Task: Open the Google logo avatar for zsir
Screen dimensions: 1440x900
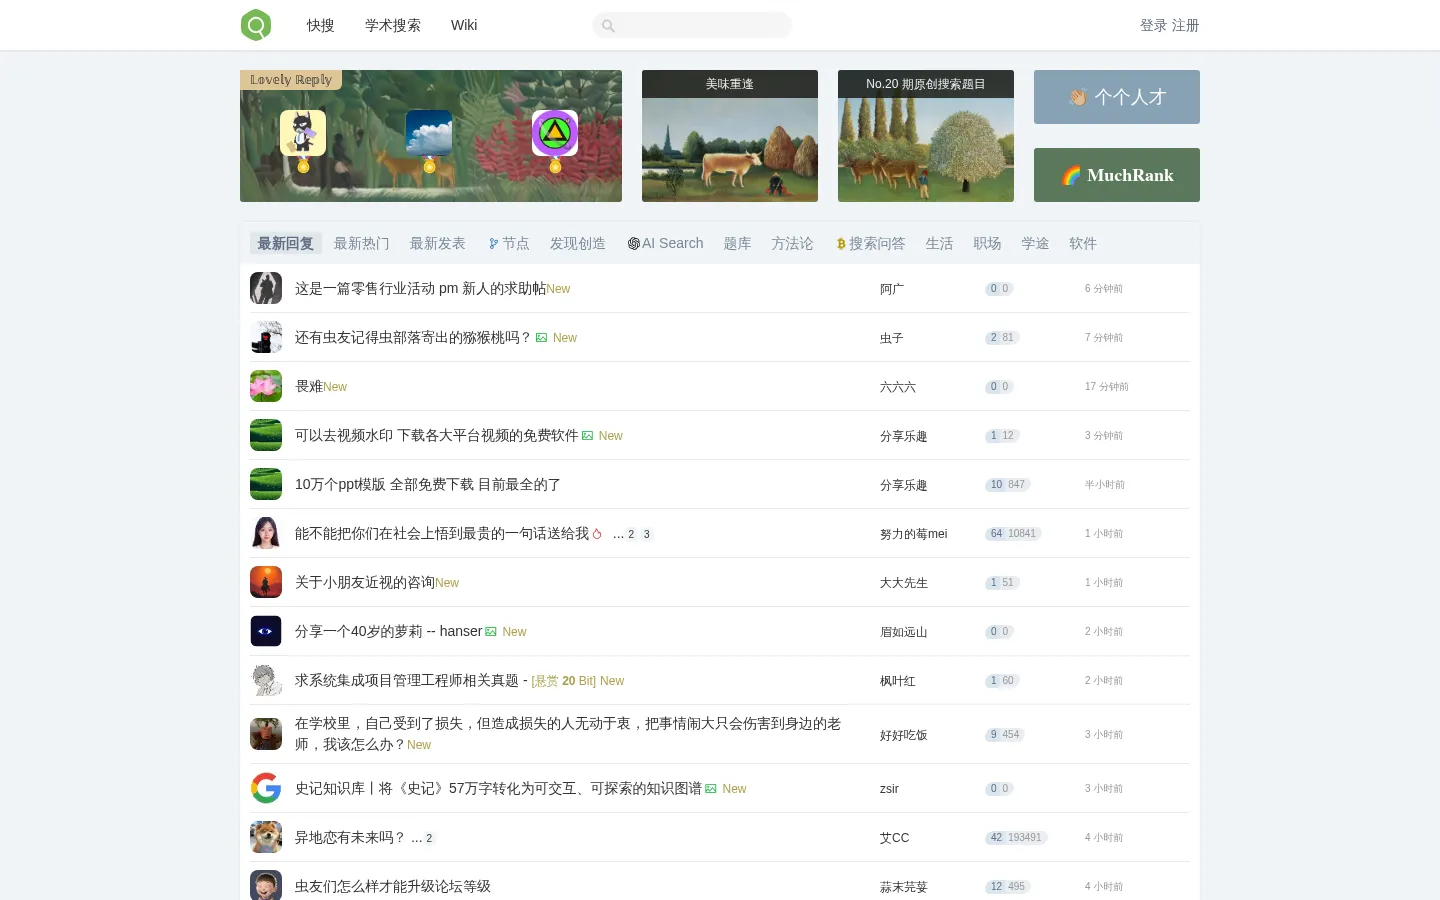Action: (x=266, y=788)
